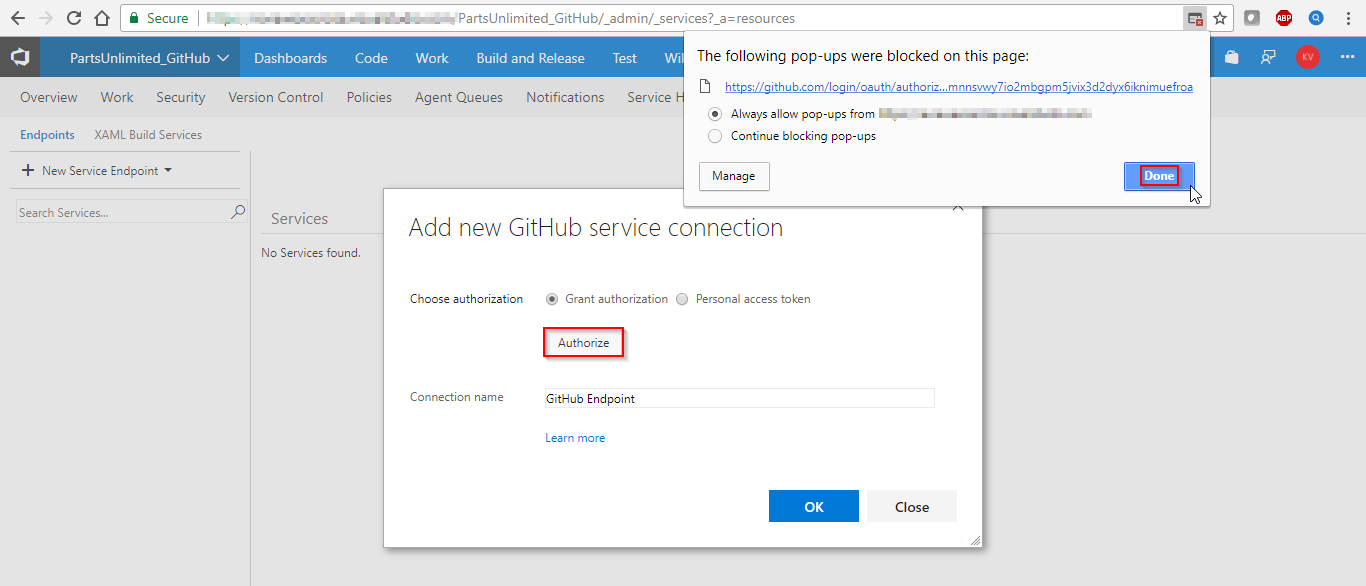Switch to the Endpoints tab
Screen dimensions: 1366x586
click(x=47, y=135)
